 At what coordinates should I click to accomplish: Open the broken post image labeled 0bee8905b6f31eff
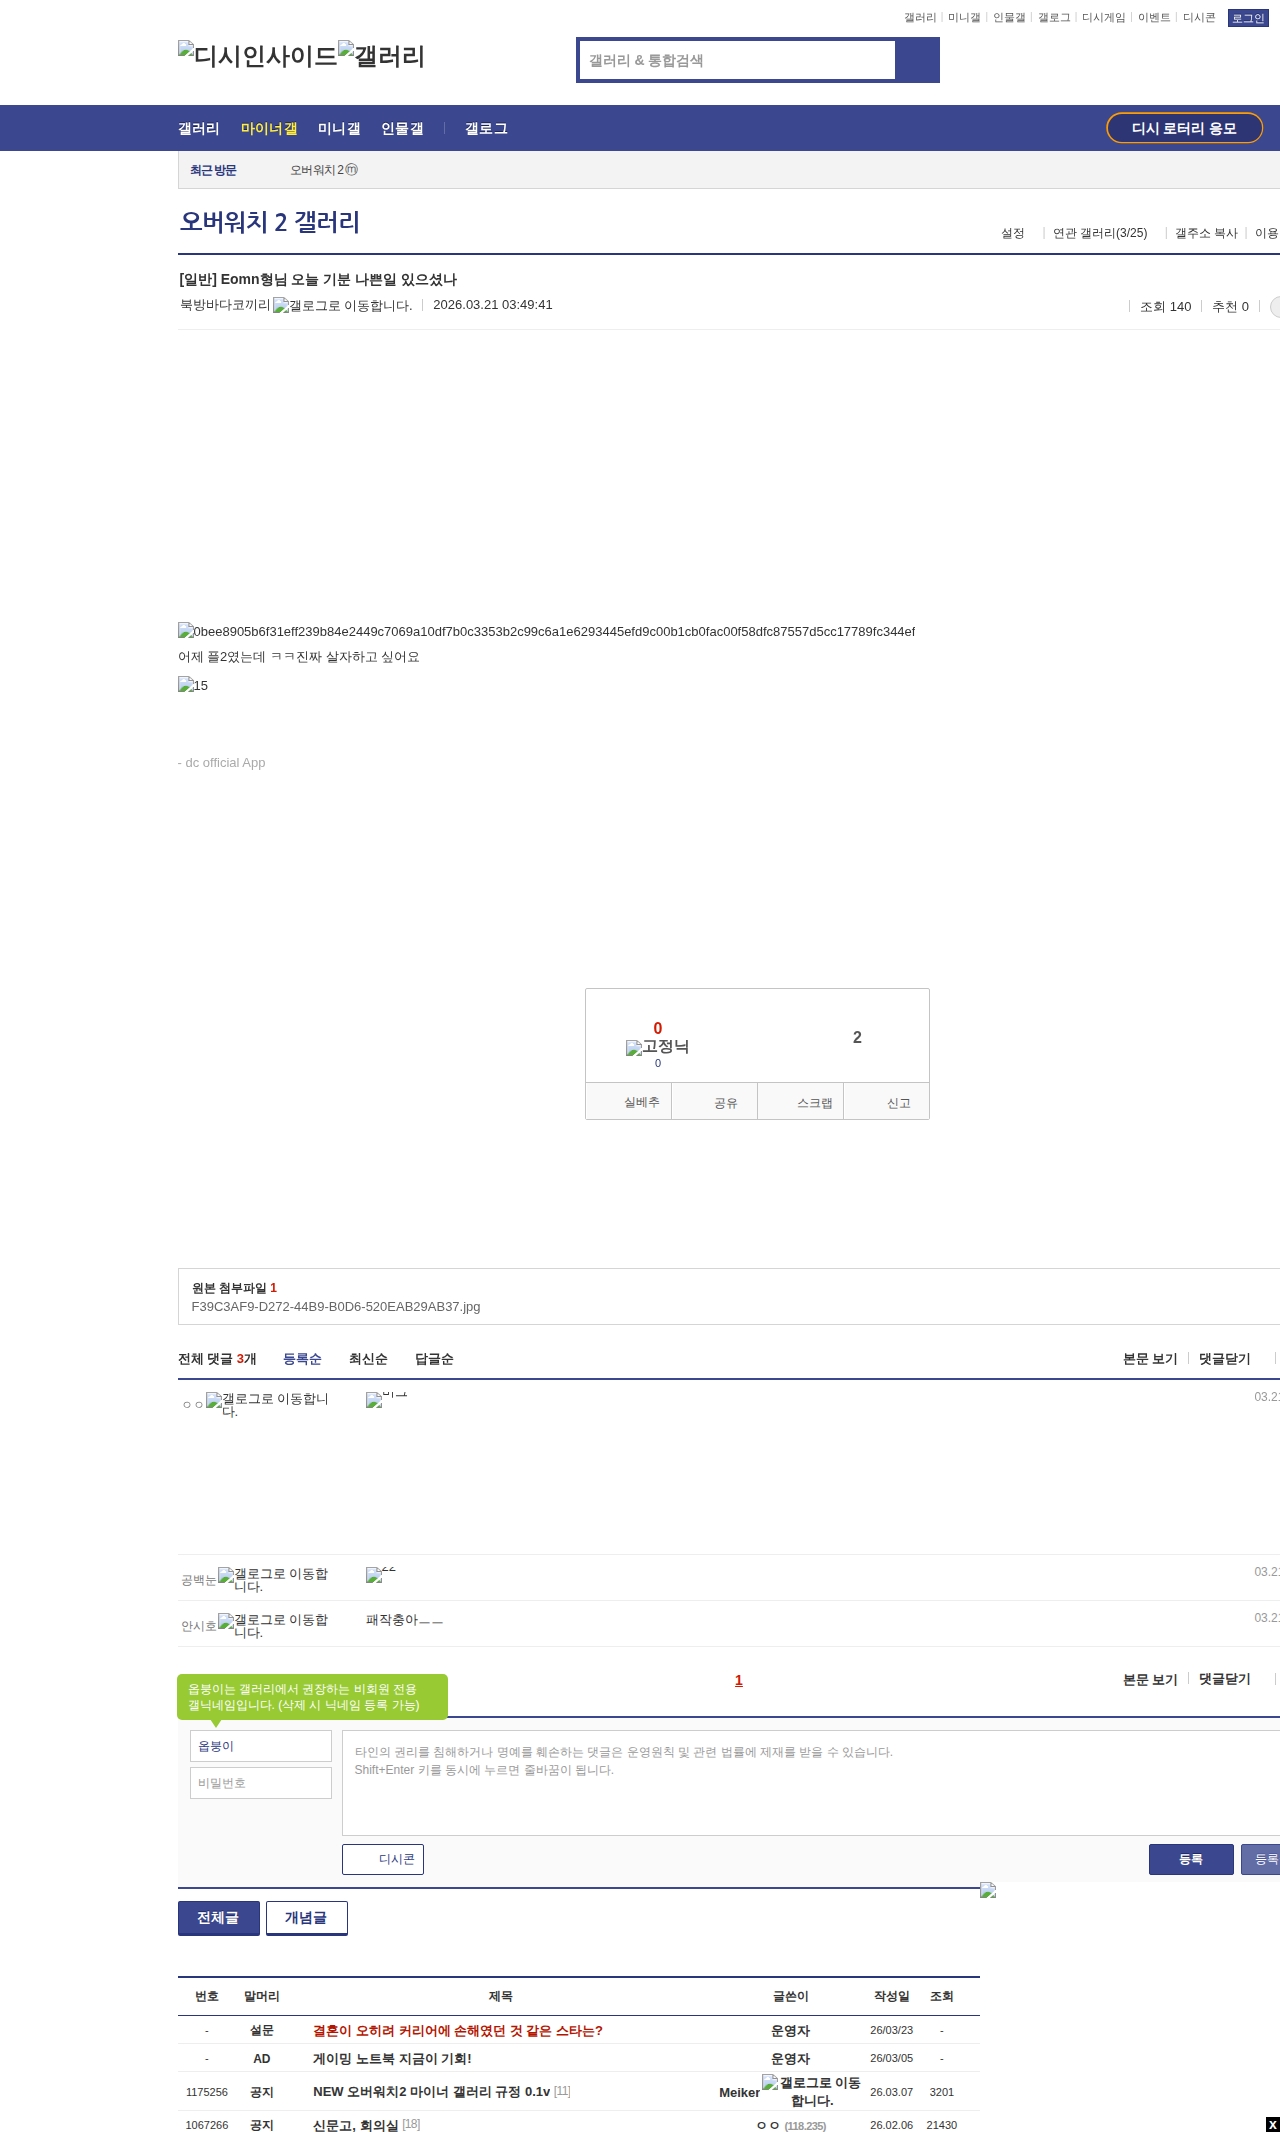coord(546,631)
